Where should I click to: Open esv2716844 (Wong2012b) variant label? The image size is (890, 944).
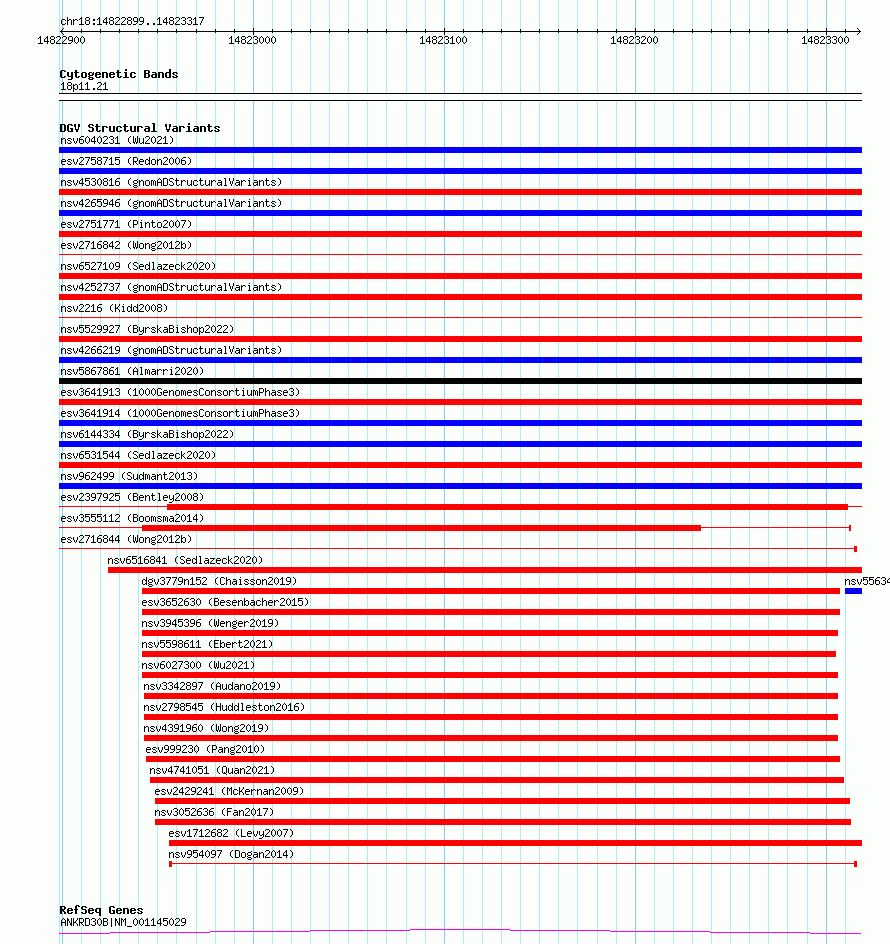point(126,539)
